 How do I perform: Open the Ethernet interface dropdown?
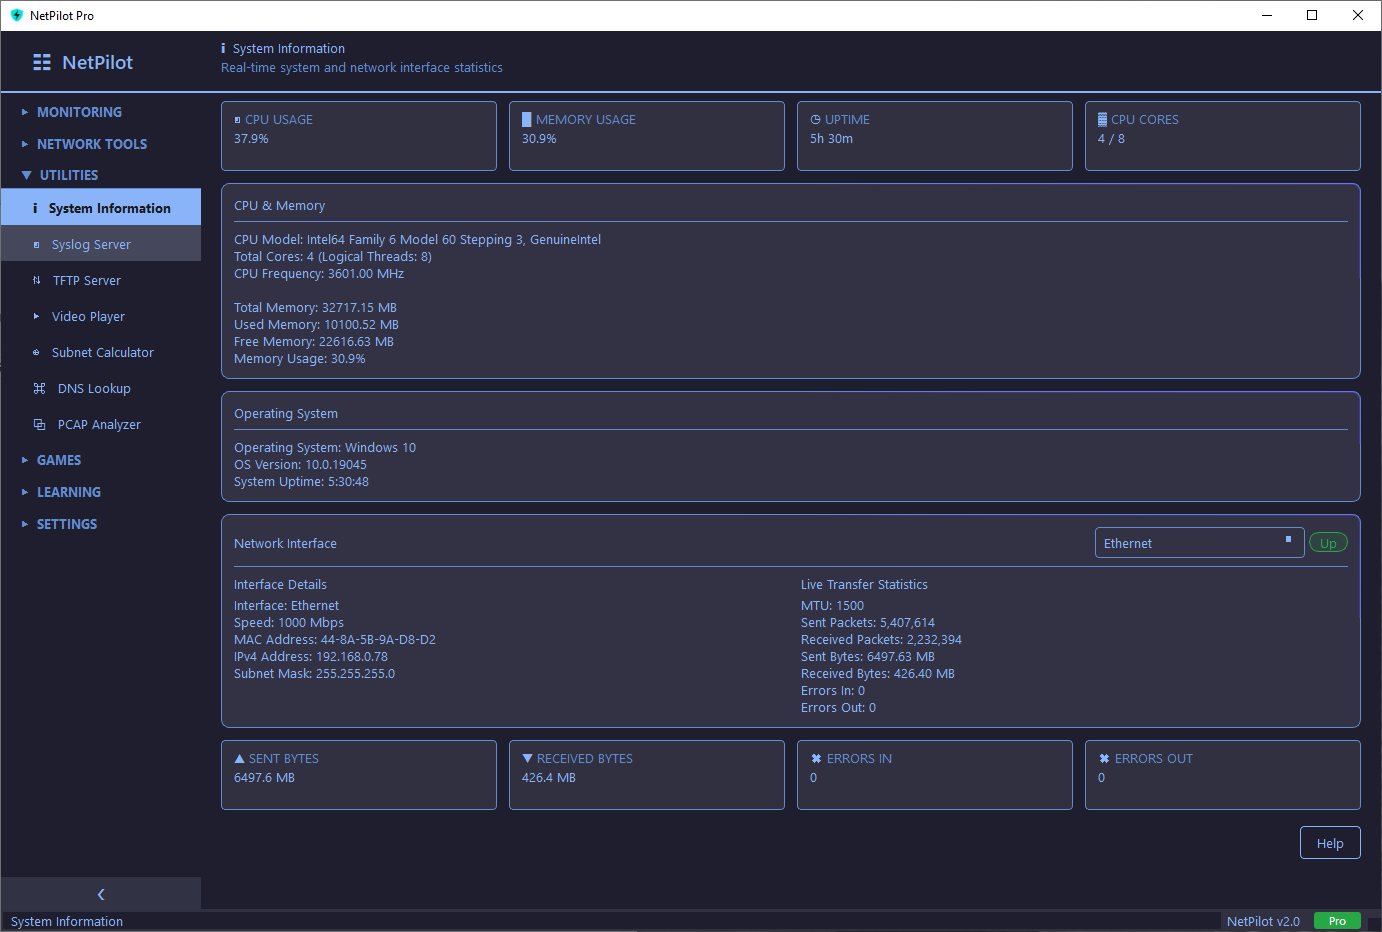[x=1288, y=542]
